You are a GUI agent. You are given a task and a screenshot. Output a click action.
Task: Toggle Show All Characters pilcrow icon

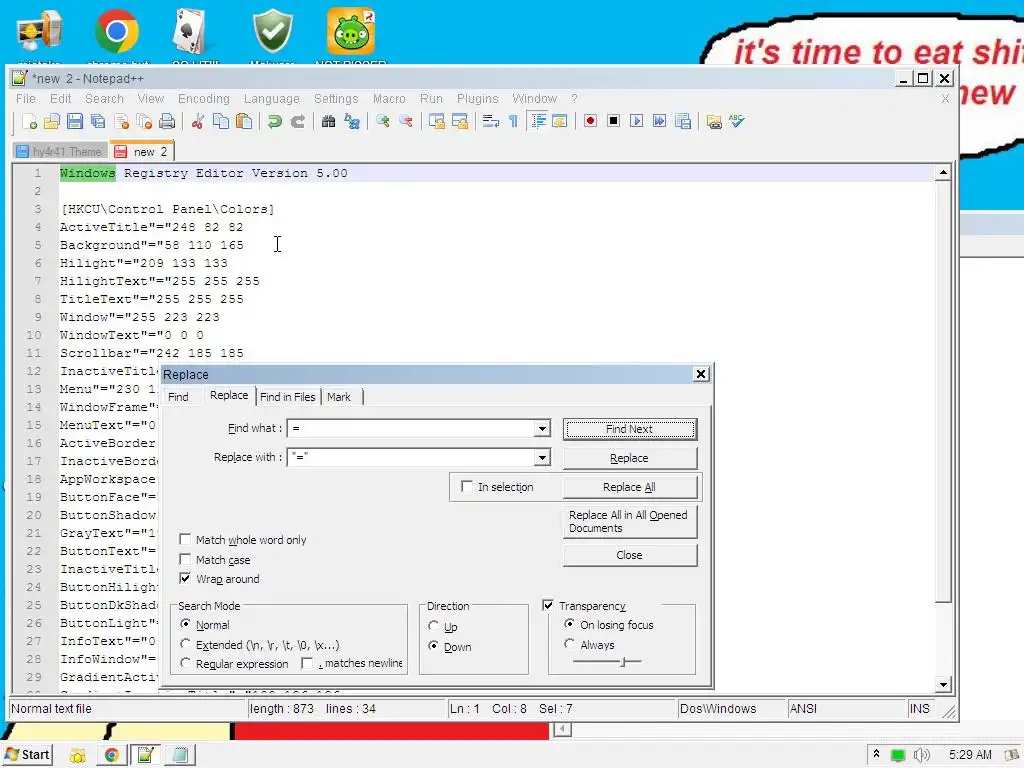(513, 121)
